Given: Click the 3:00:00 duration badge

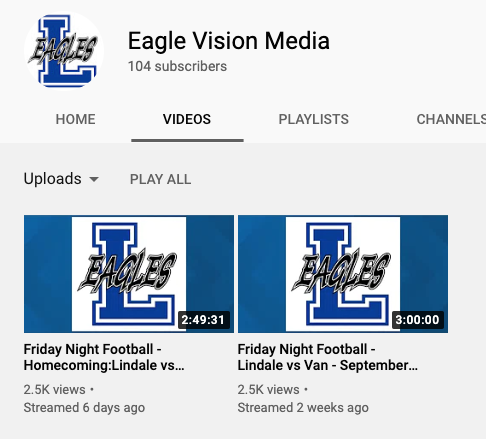Looking at the screenshot, I should click(x=417, y=320).
